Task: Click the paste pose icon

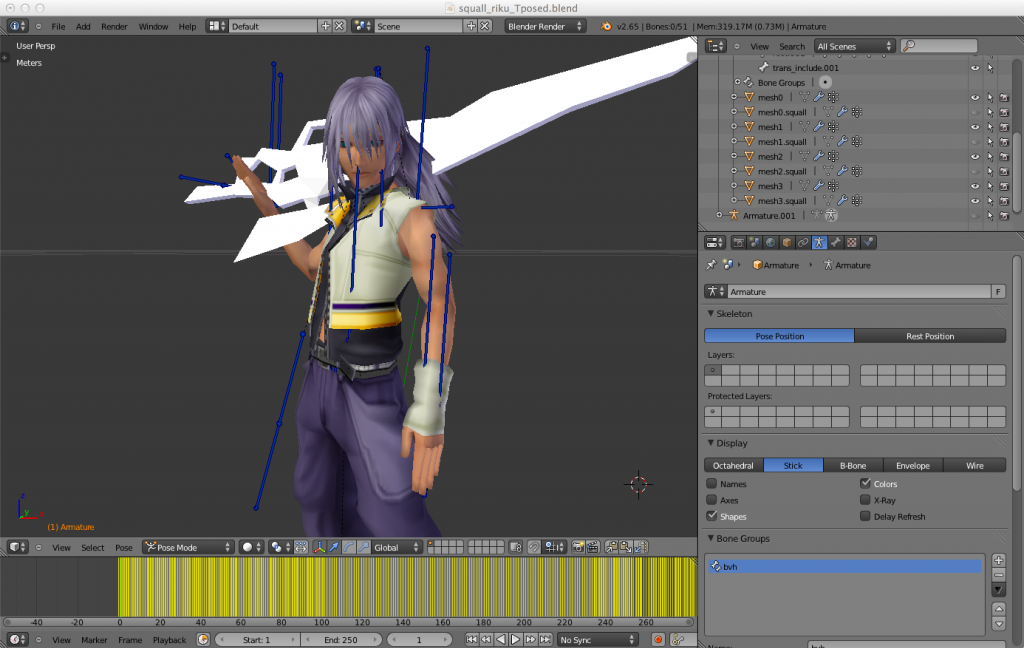Action: tap(626, 547)
